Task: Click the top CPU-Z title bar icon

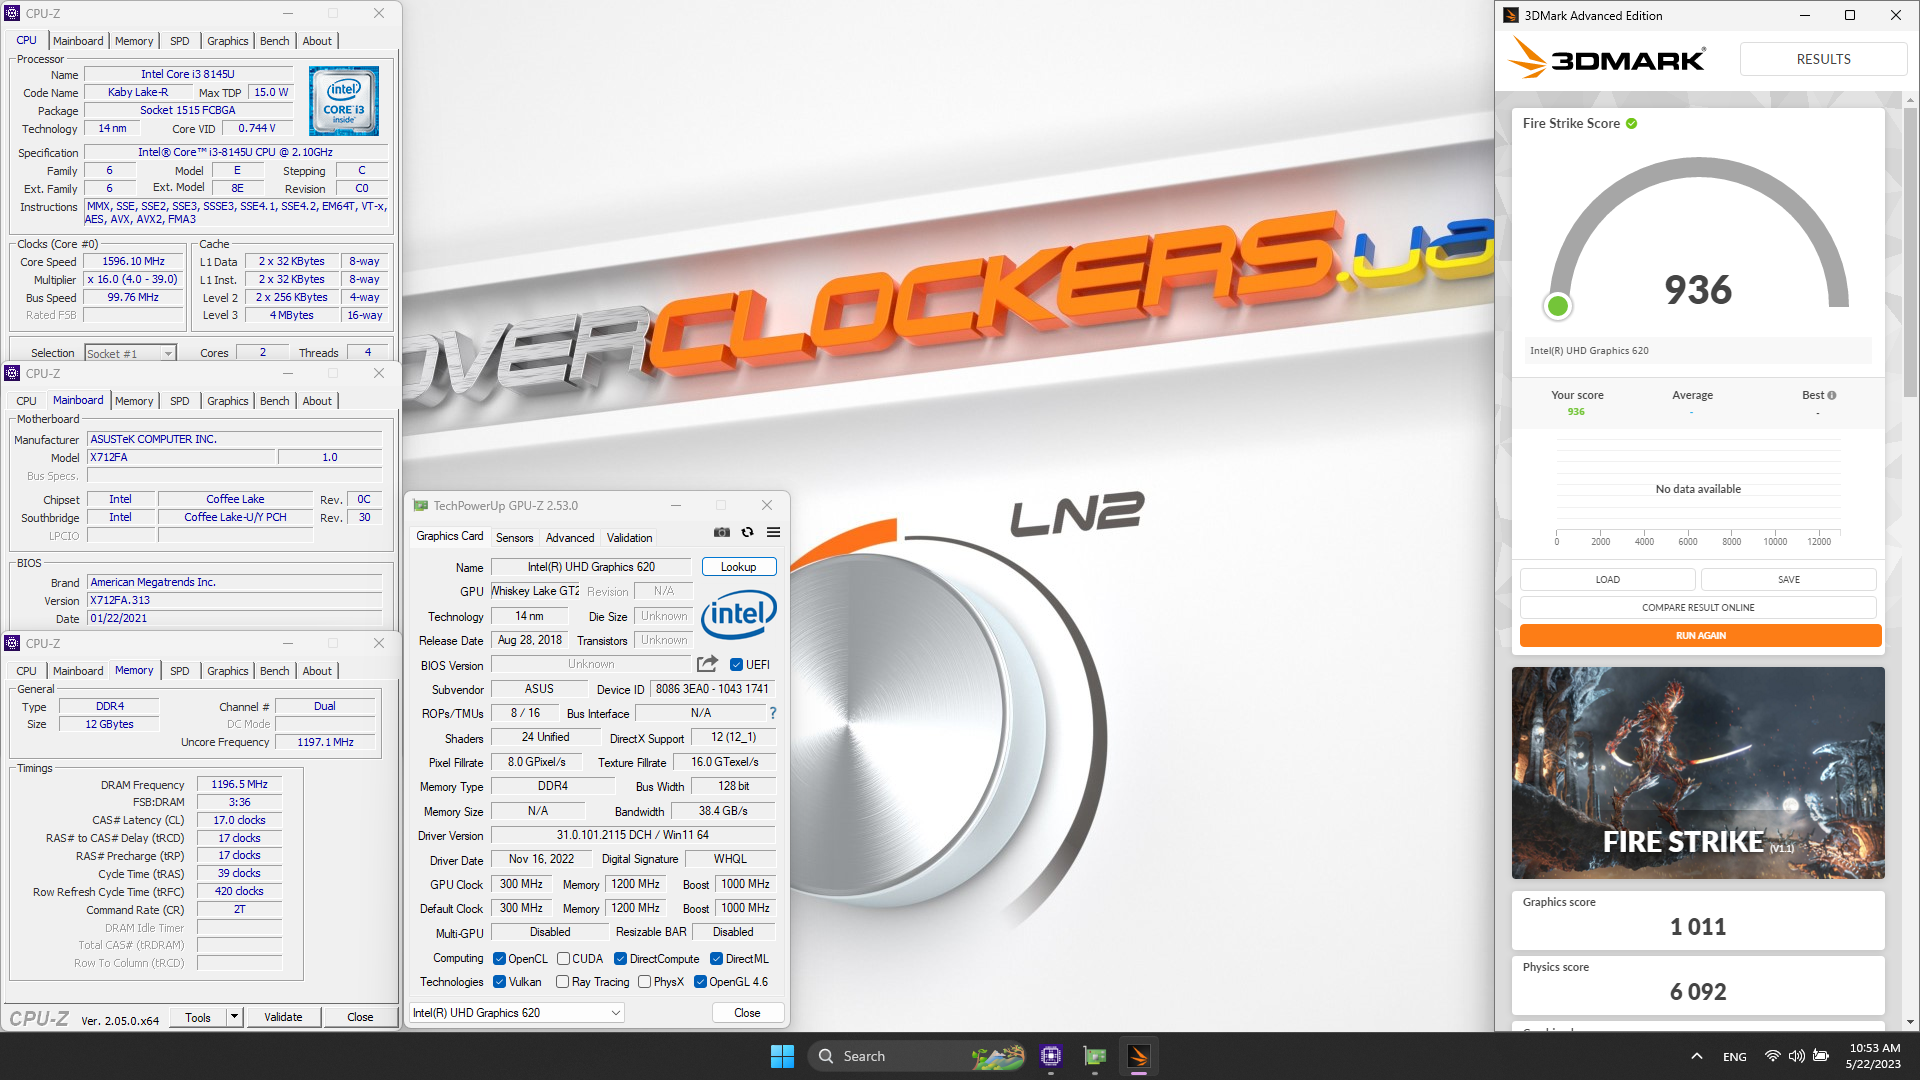Action: point(12,13)
